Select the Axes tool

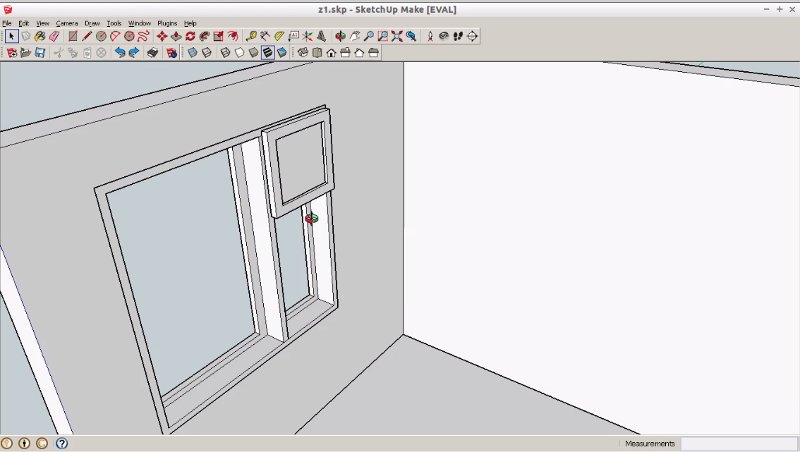pos(307,36)
